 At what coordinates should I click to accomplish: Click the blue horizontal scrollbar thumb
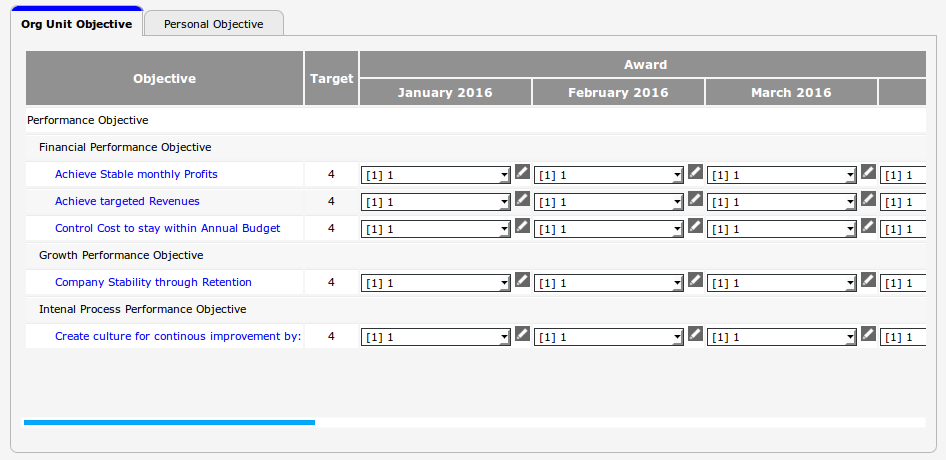pos(169,422)
